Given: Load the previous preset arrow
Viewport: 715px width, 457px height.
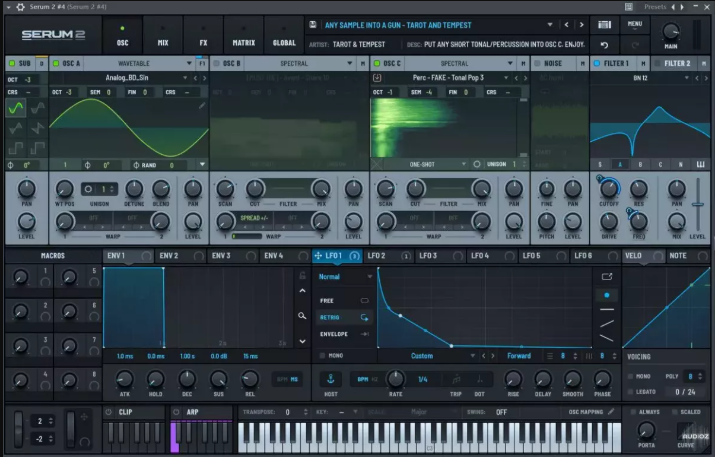Looking at the screenshot, I should [x=566, y=25].
